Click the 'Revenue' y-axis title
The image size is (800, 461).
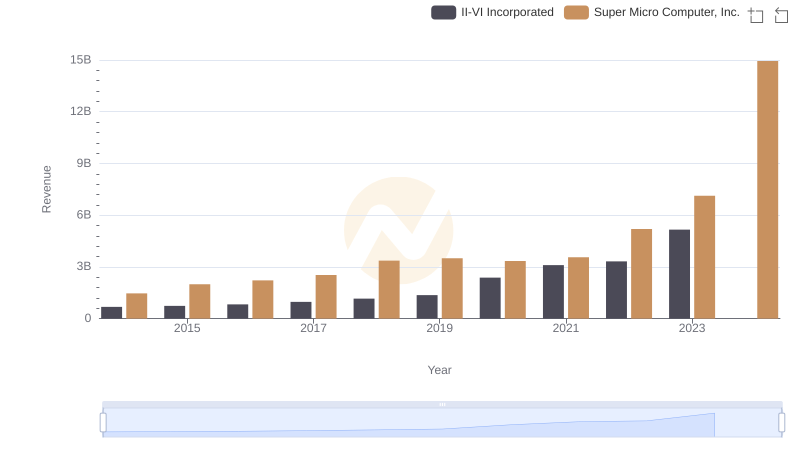[x=46, y=189]
